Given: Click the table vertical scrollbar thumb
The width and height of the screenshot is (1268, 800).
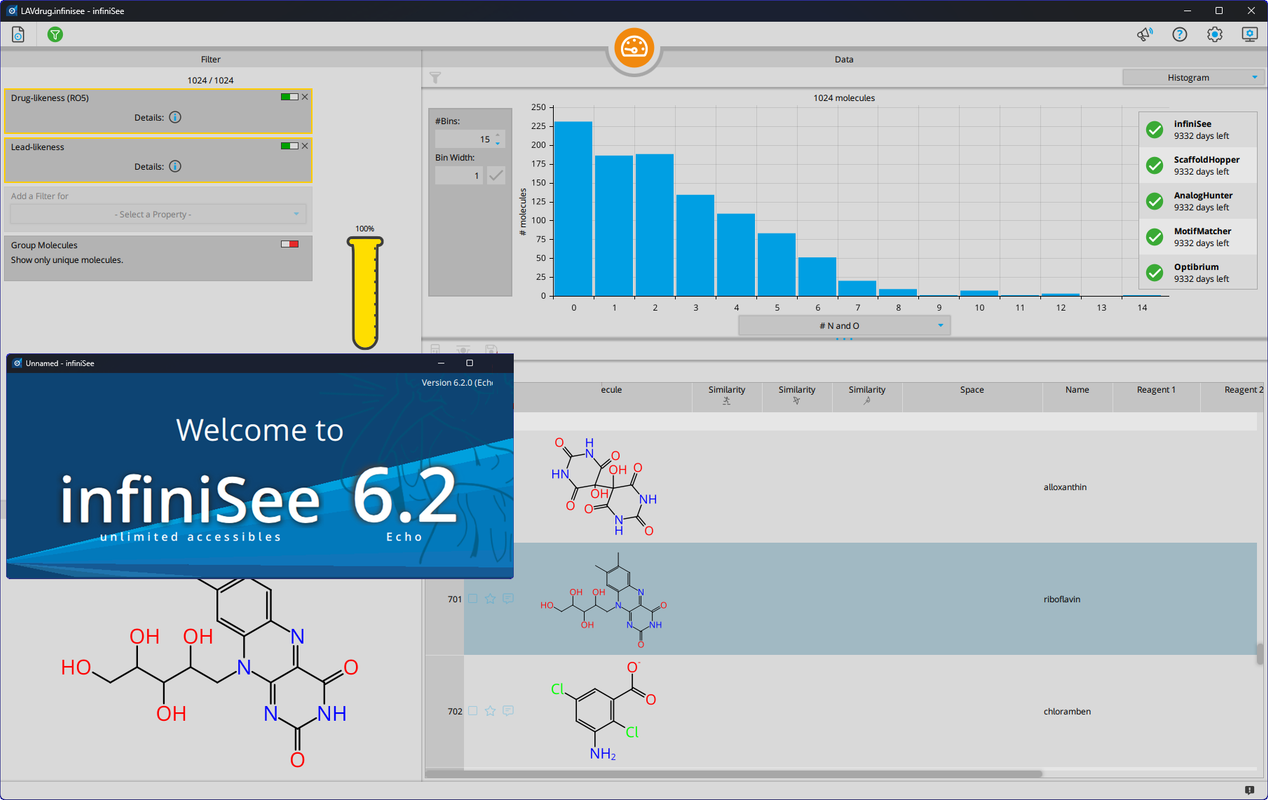Looking at the screenshot, I should (x=1260, y=654).
